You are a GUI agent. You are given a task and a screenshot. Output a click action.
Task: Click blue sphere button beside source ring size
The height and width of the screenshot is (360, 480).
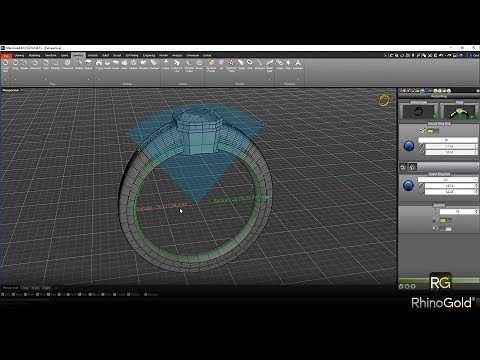[x=409, y=146]
